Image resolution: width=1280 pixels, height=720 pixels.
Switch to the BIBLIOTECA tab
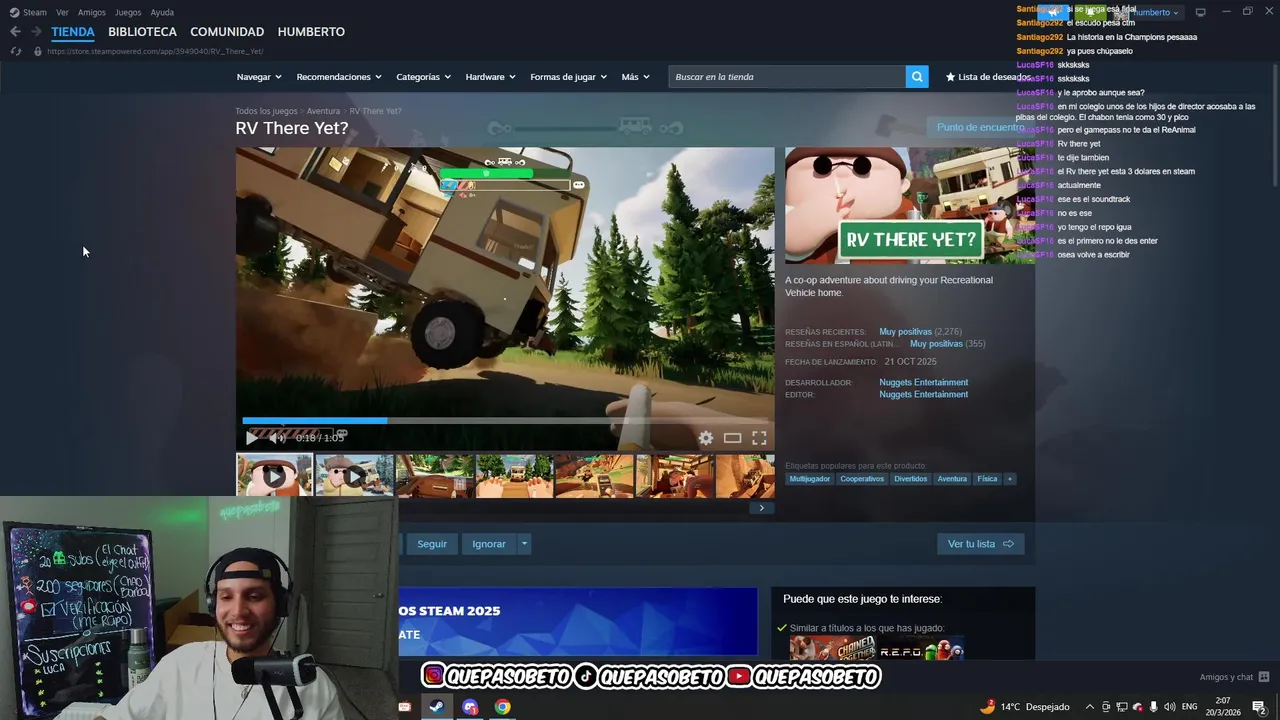142,32
